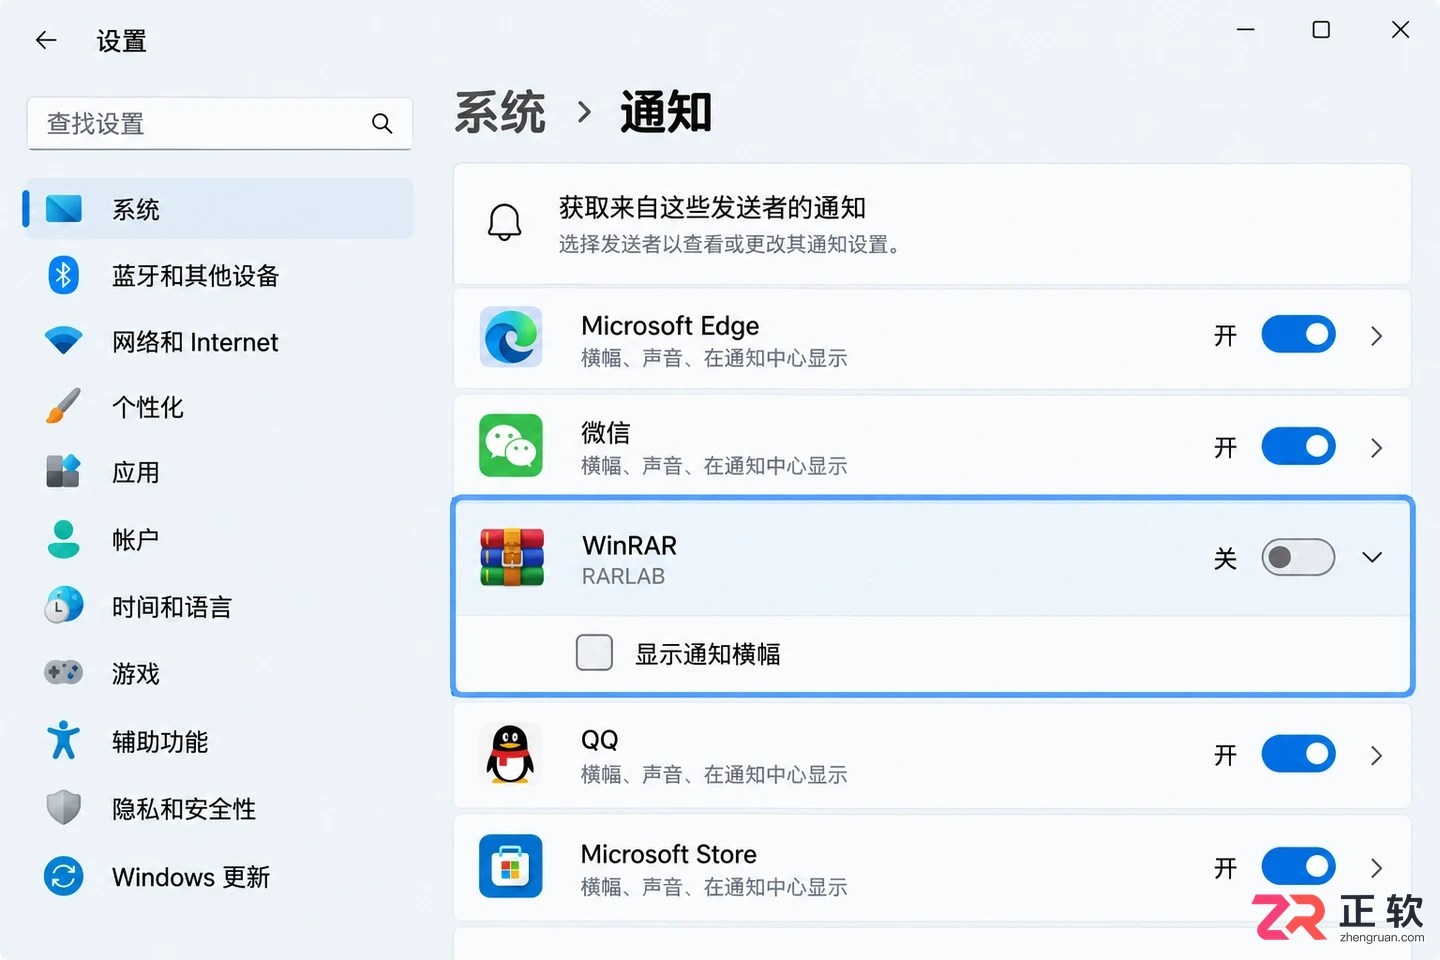Open 网络和 Internet settings
Image resolution: width=1440 pixels, height=960 pixels.
(x=219, y=341)
